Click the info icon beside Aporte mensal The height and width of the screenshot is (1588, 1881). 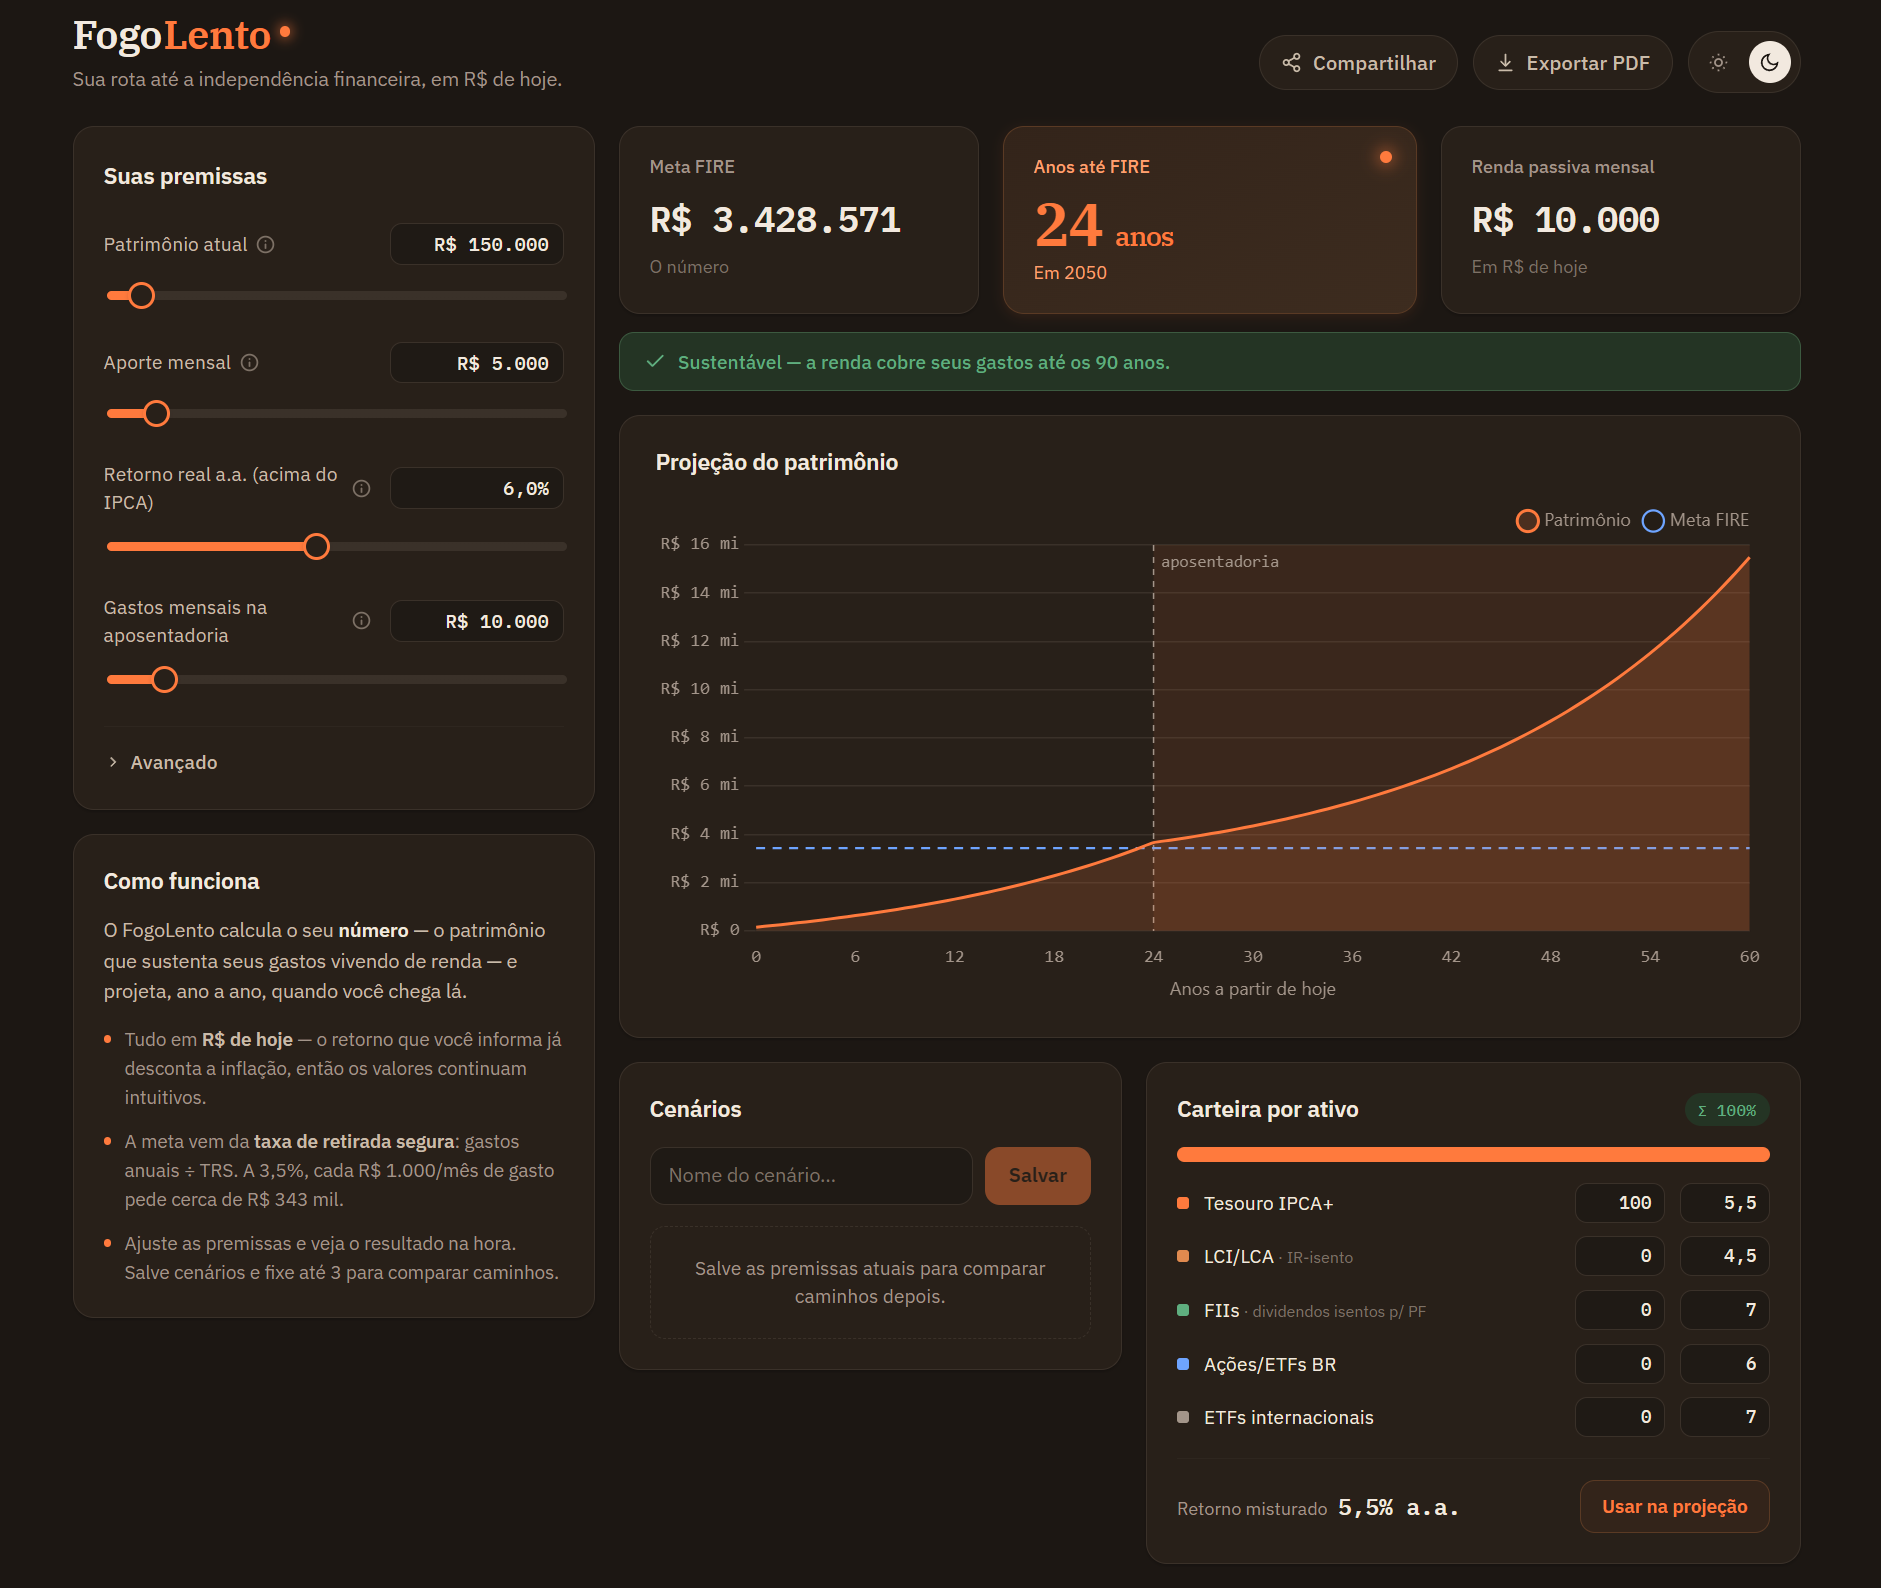pos(250,363)
